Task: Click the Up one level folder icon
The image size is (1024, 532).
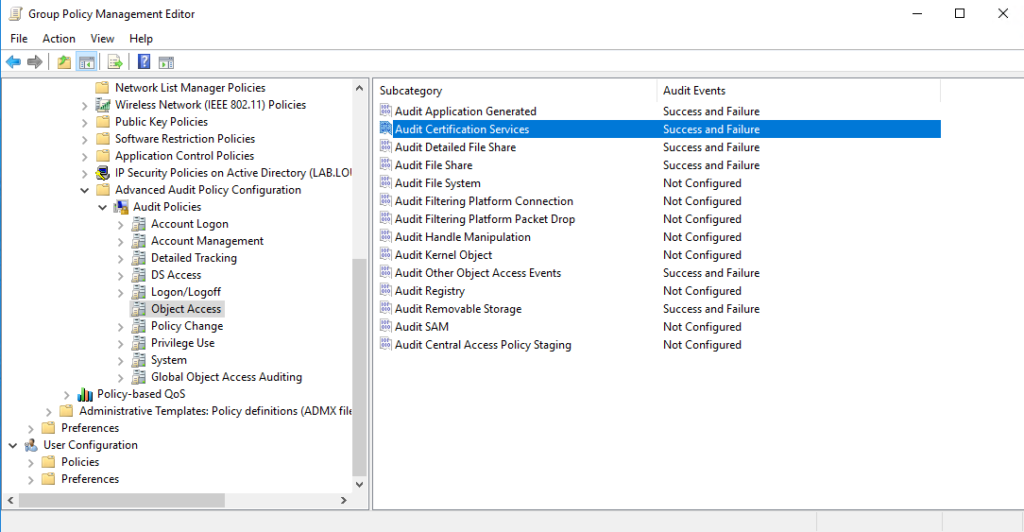Action: (64, 62)
